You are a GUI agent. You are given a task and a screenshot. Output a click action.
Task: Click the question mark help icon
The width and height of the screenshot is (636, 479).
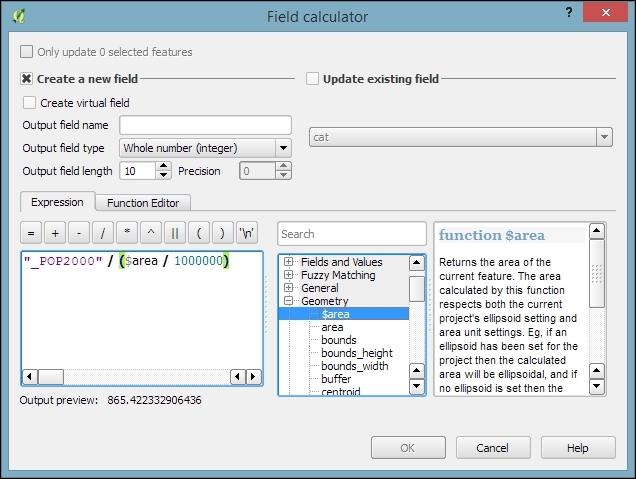(569, 13)
